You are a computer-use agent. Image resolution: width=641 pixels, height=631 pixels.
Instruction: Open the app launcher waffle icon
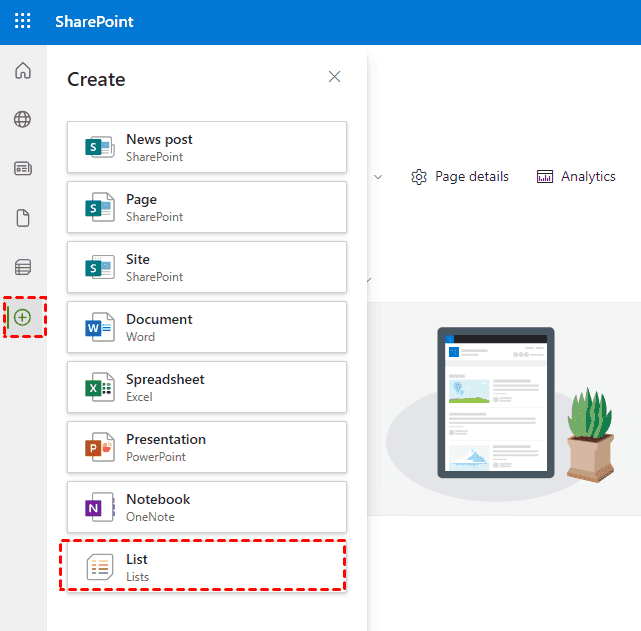[x=22, y=21]
